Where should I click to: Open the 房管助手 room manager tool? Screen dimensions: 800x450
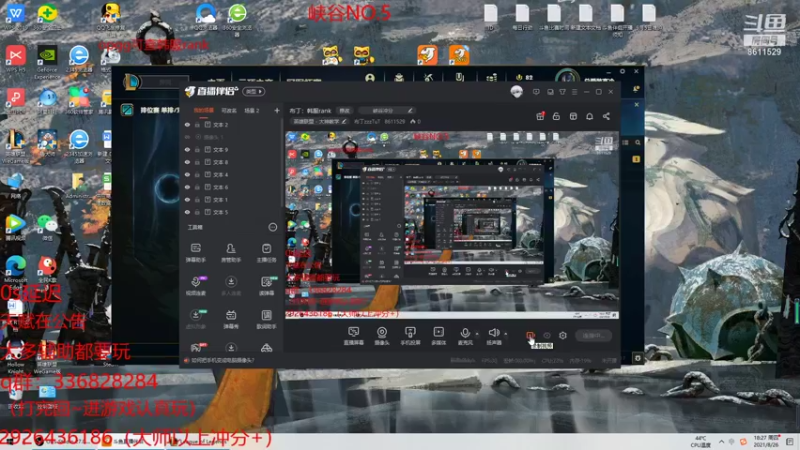point(231,252)
